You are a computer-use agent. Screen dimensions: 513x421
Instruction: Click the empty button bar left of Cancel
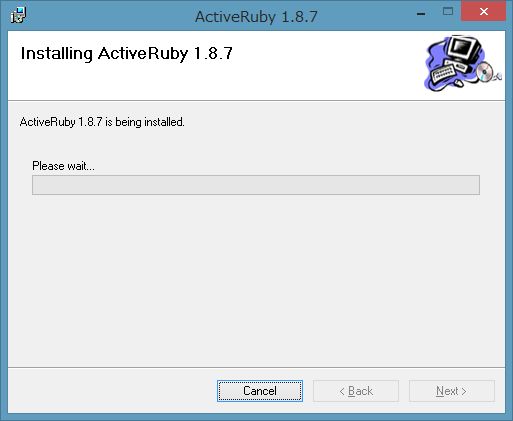[x=112, y=391]
